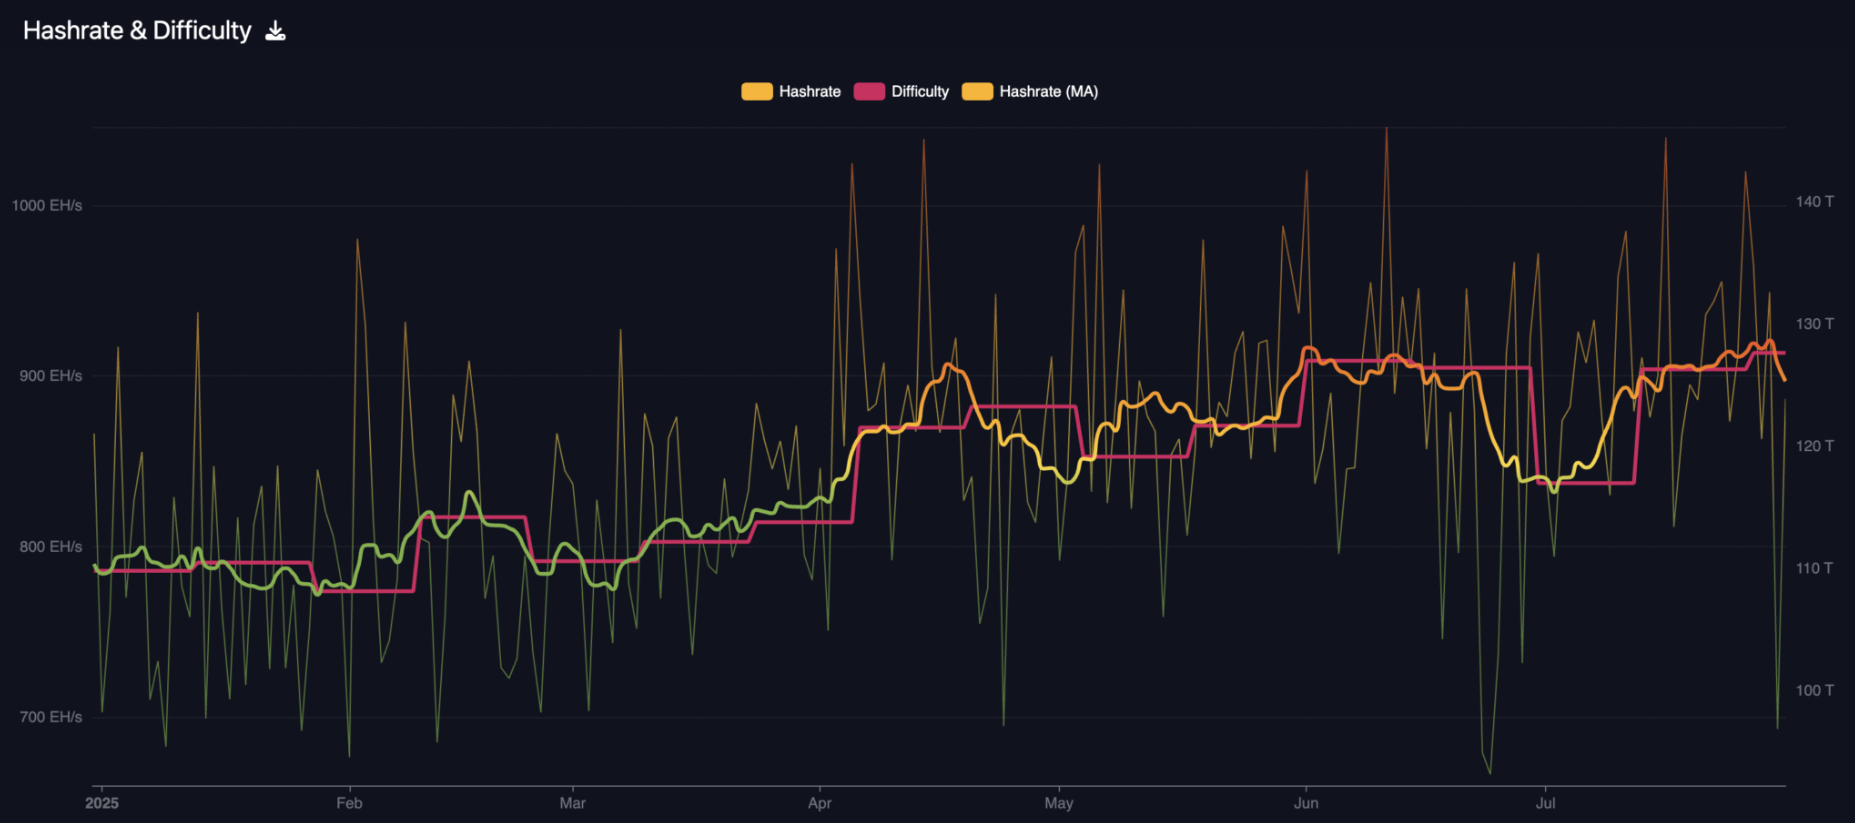
Task: Click the 800 EH/s axis label
Action: [x=51, y=547]
